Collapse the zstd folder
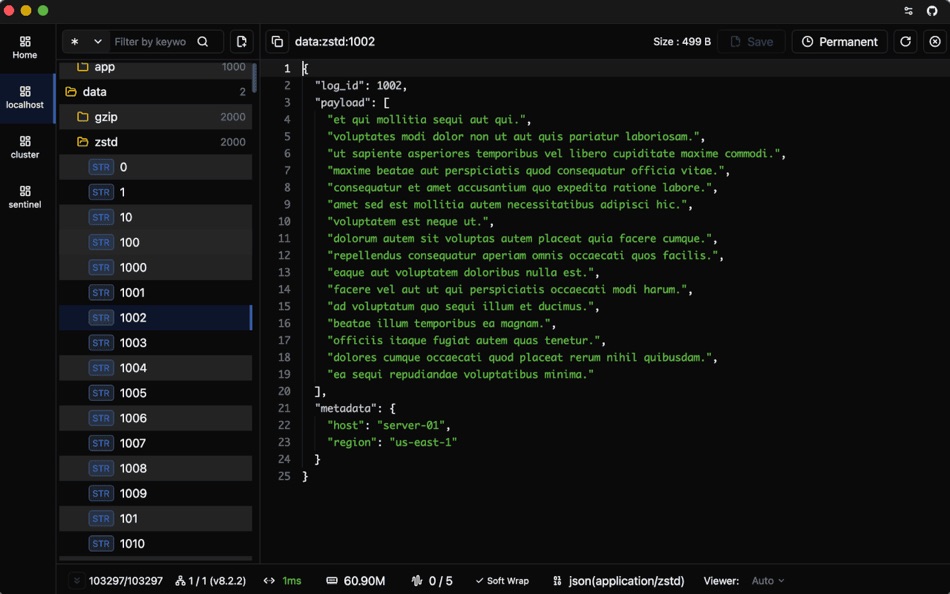 coord(105,142)
